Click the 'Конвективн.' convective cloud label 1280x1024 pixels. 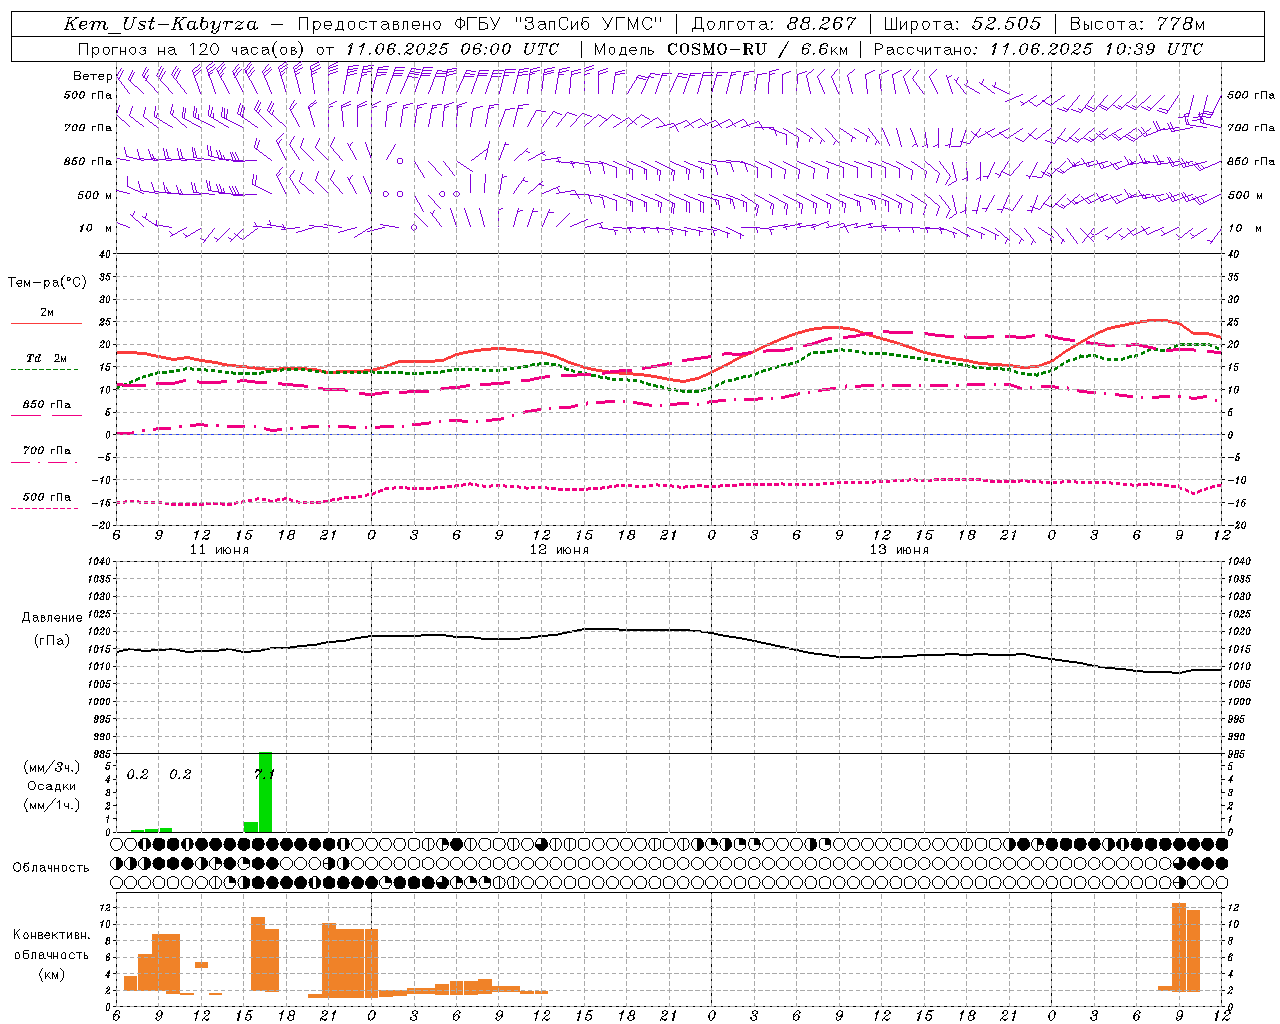(51, 935)
